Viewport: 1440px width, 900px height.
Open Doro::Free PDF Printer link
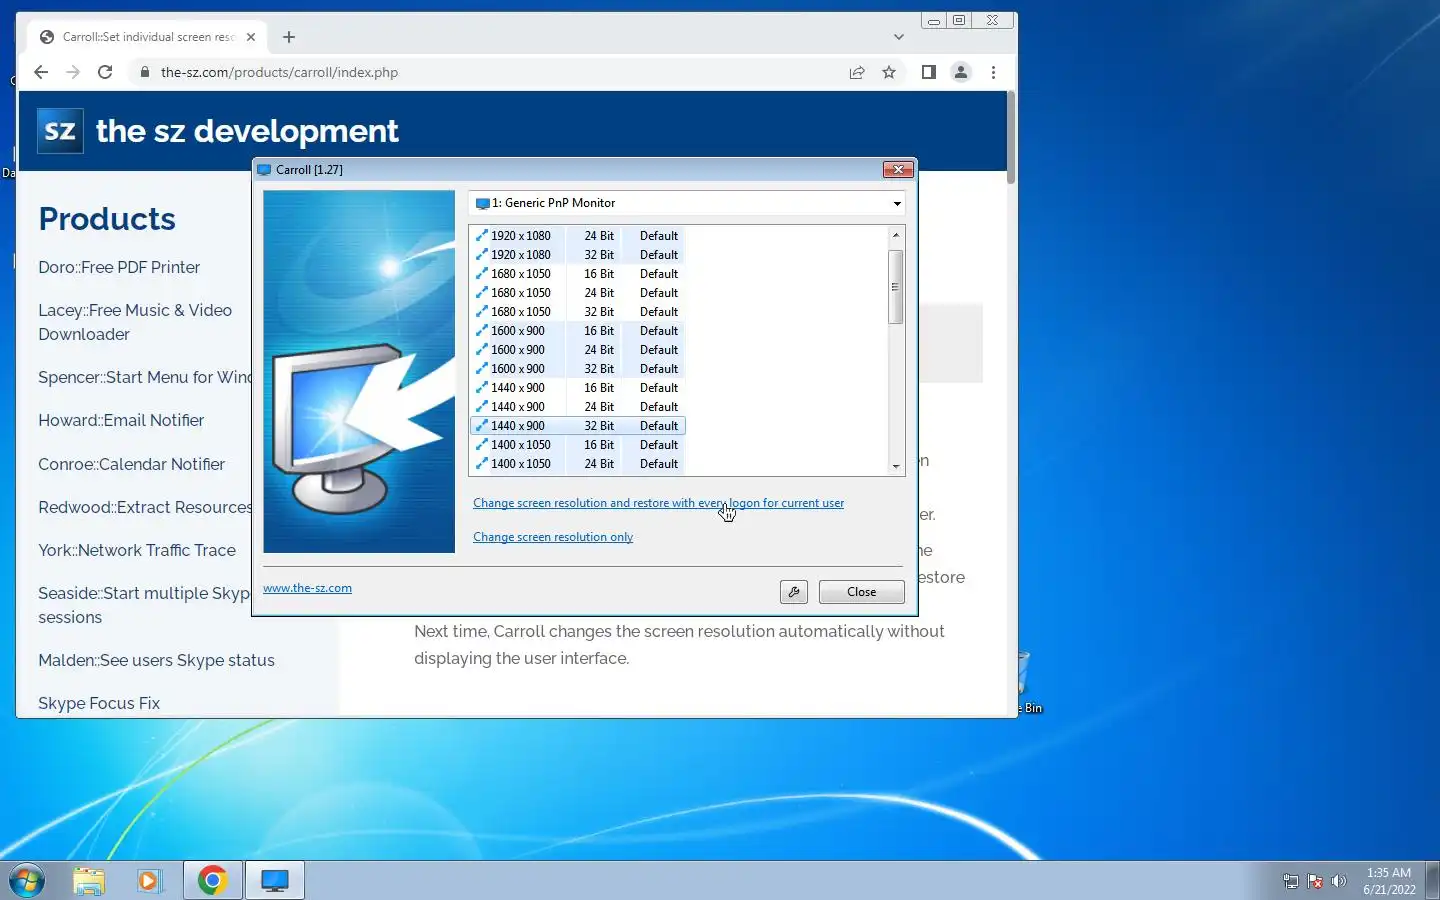click(x=119, y=267)
